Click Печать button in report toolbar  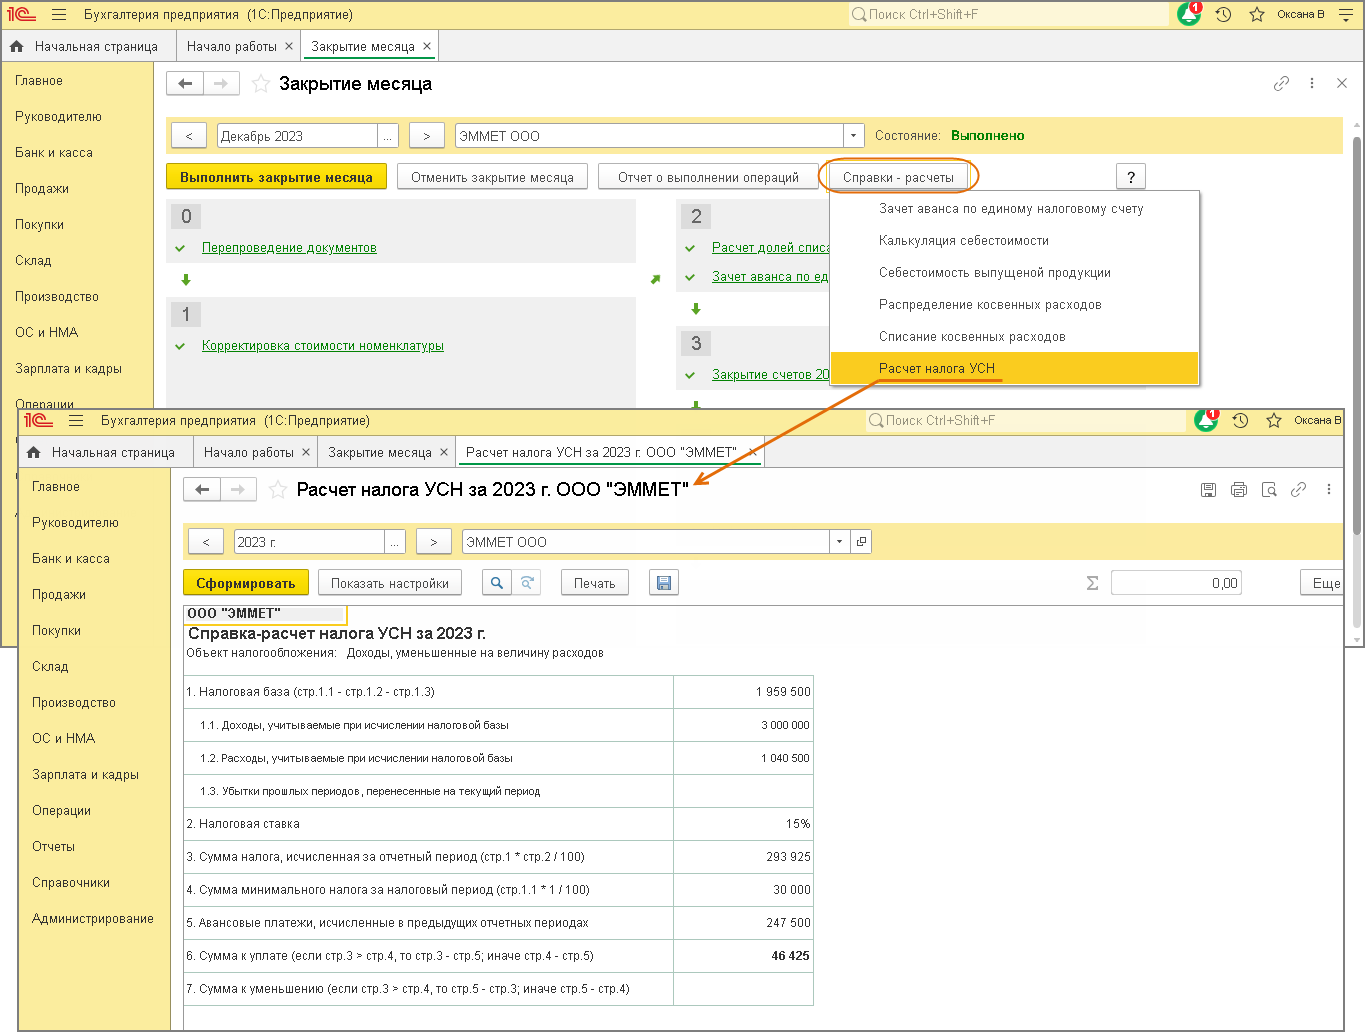594,583
